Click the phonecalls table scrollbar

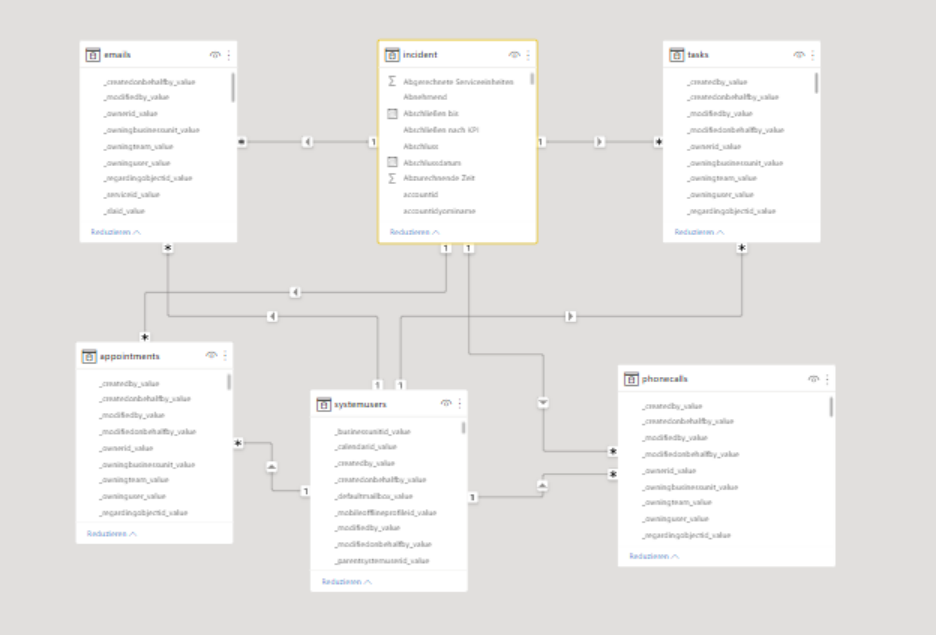[x=831, y=407]
